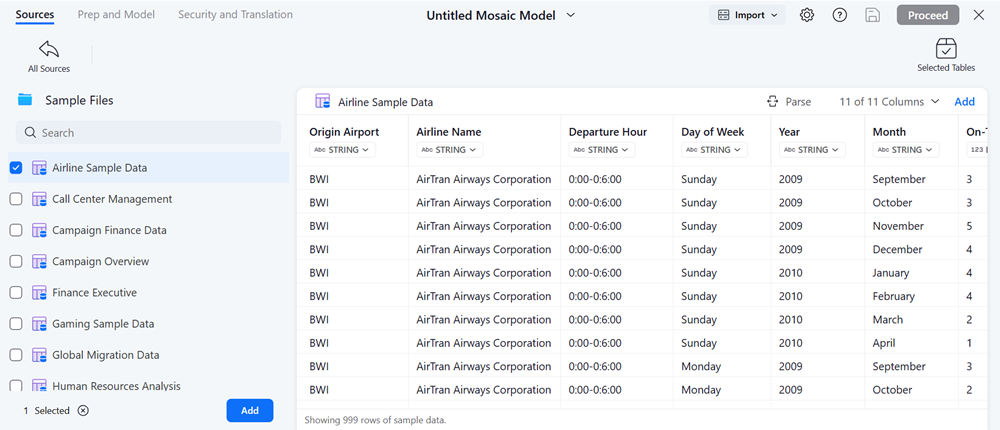Check the Call Center Management checkbox
1000x430 pixels.
pyautogui.click(x=16, y=199)
